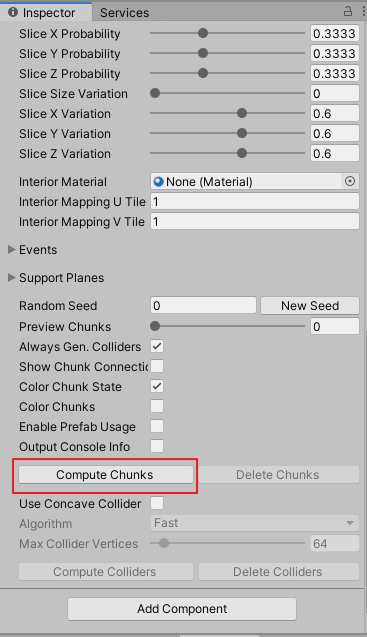Enable the Output Console Info checkbox
Viewport: 367px width, 637px height.
click(157, 446)
